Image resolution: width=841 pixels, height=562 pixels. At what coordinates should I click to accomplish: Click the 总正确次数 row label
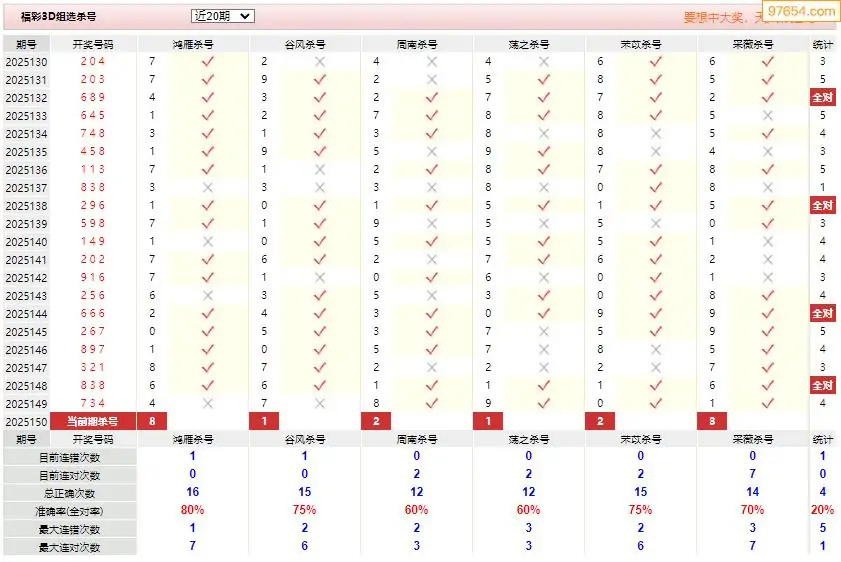click(x=70, y=494)
